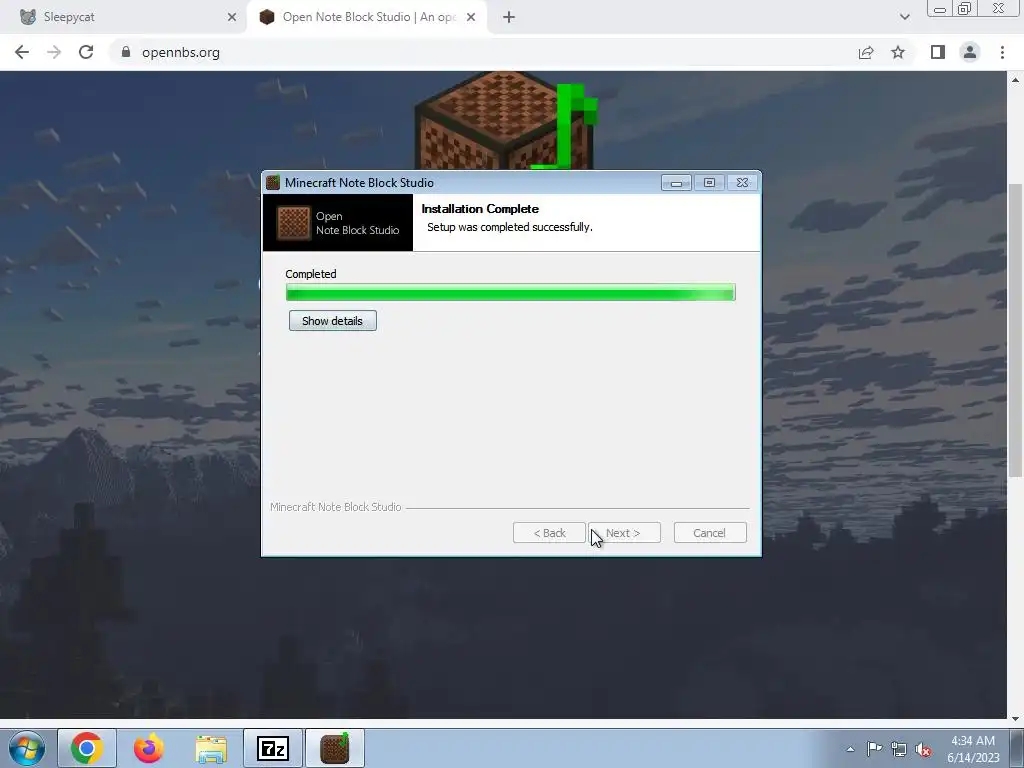Click scroll-down arrow of page scrollbar
Image resolution: width=1024 pixels, height=768 pixels.
1015,719
